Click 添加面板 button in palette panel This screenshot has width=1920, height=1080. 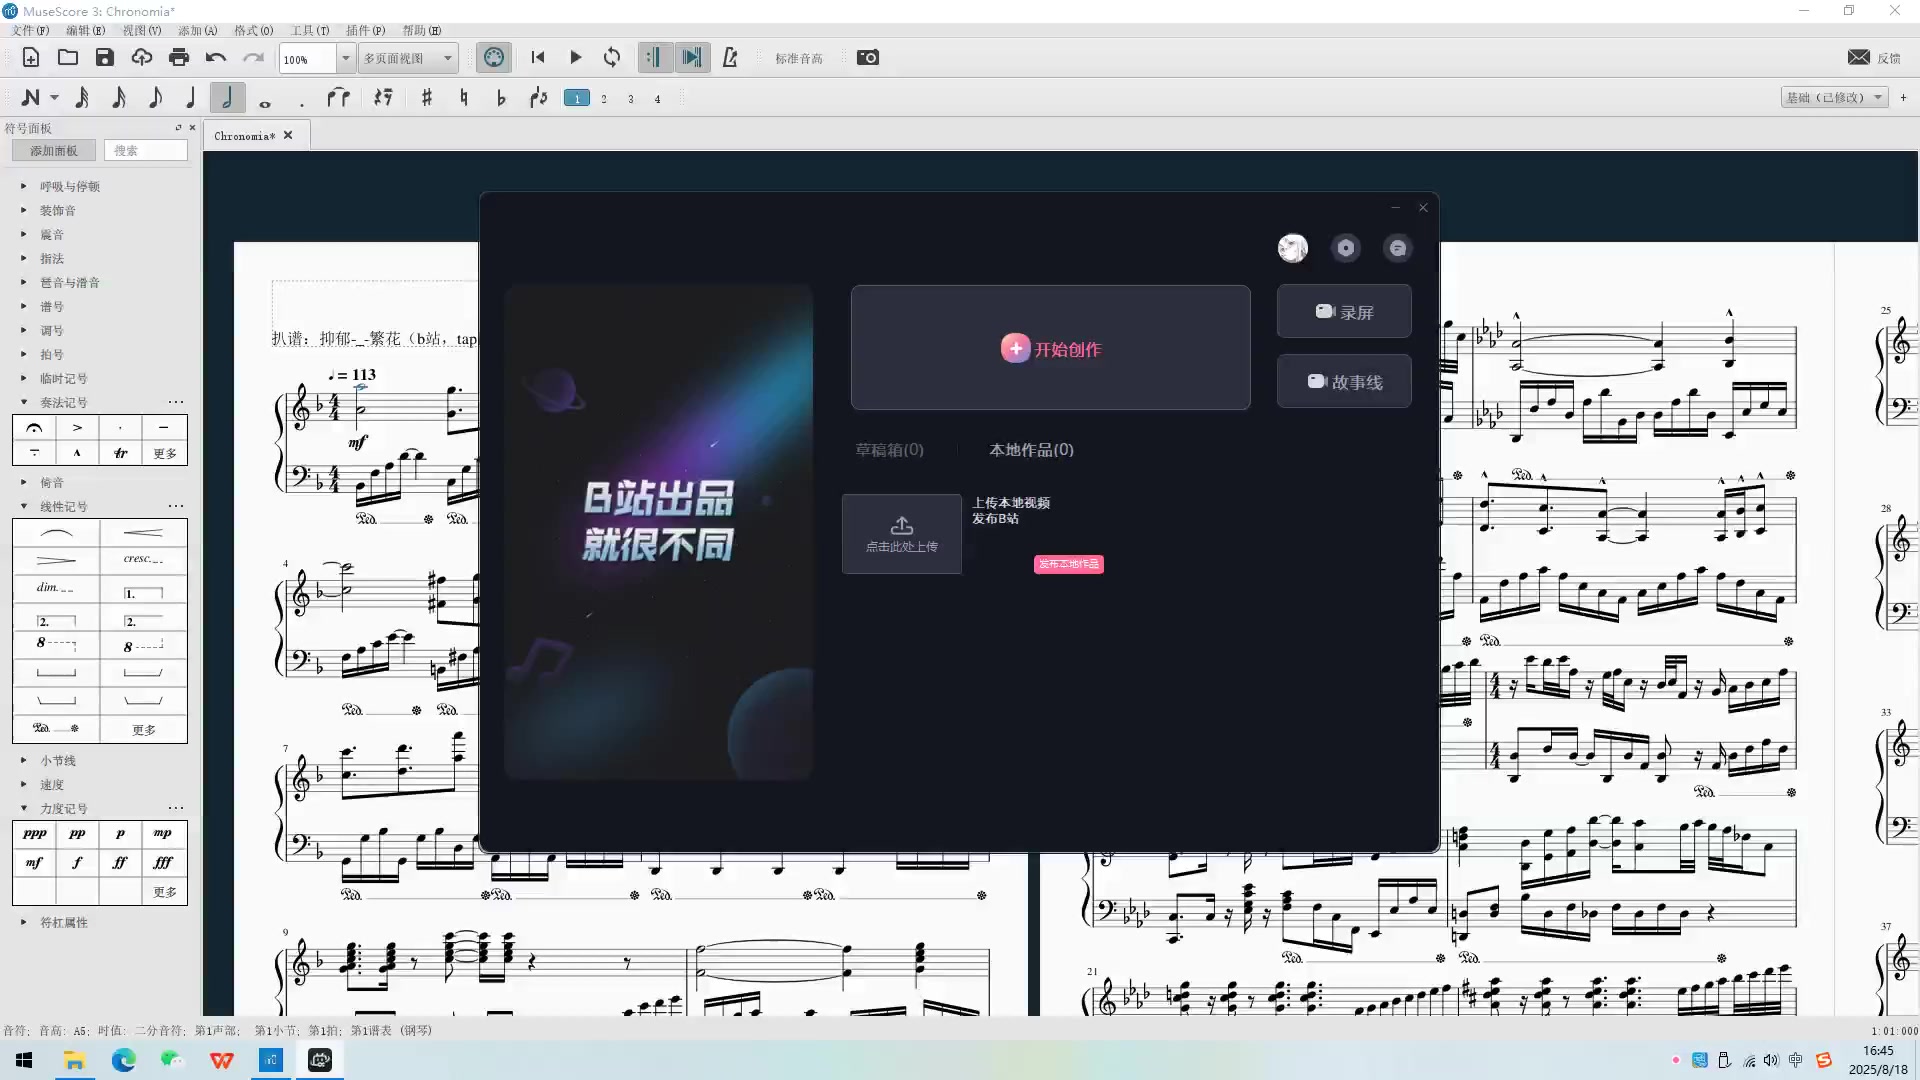pos(54,151)
